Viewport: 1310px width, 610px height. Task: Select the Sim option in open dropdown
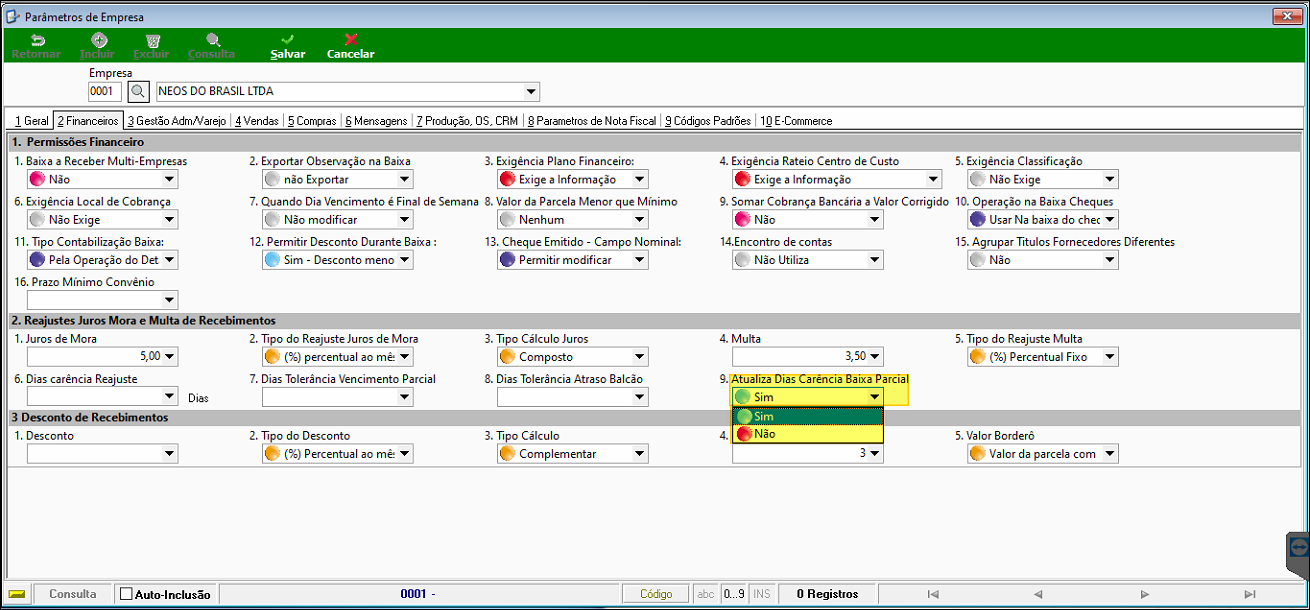[808, 416]
